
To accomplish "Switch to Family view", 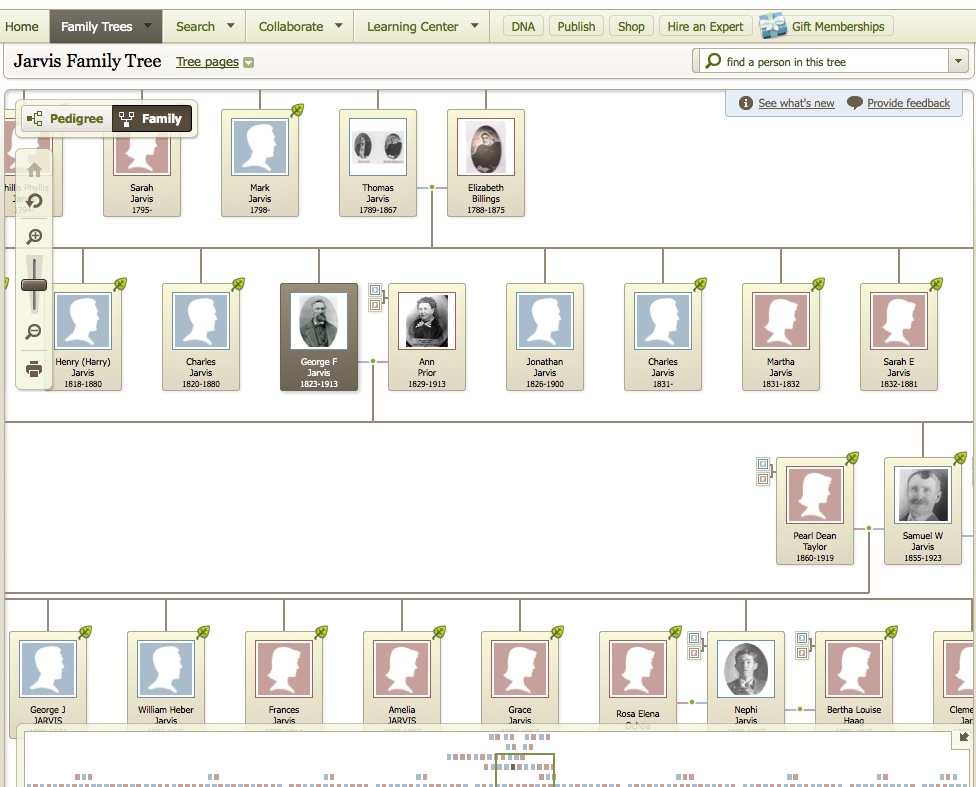I will 151,118.
